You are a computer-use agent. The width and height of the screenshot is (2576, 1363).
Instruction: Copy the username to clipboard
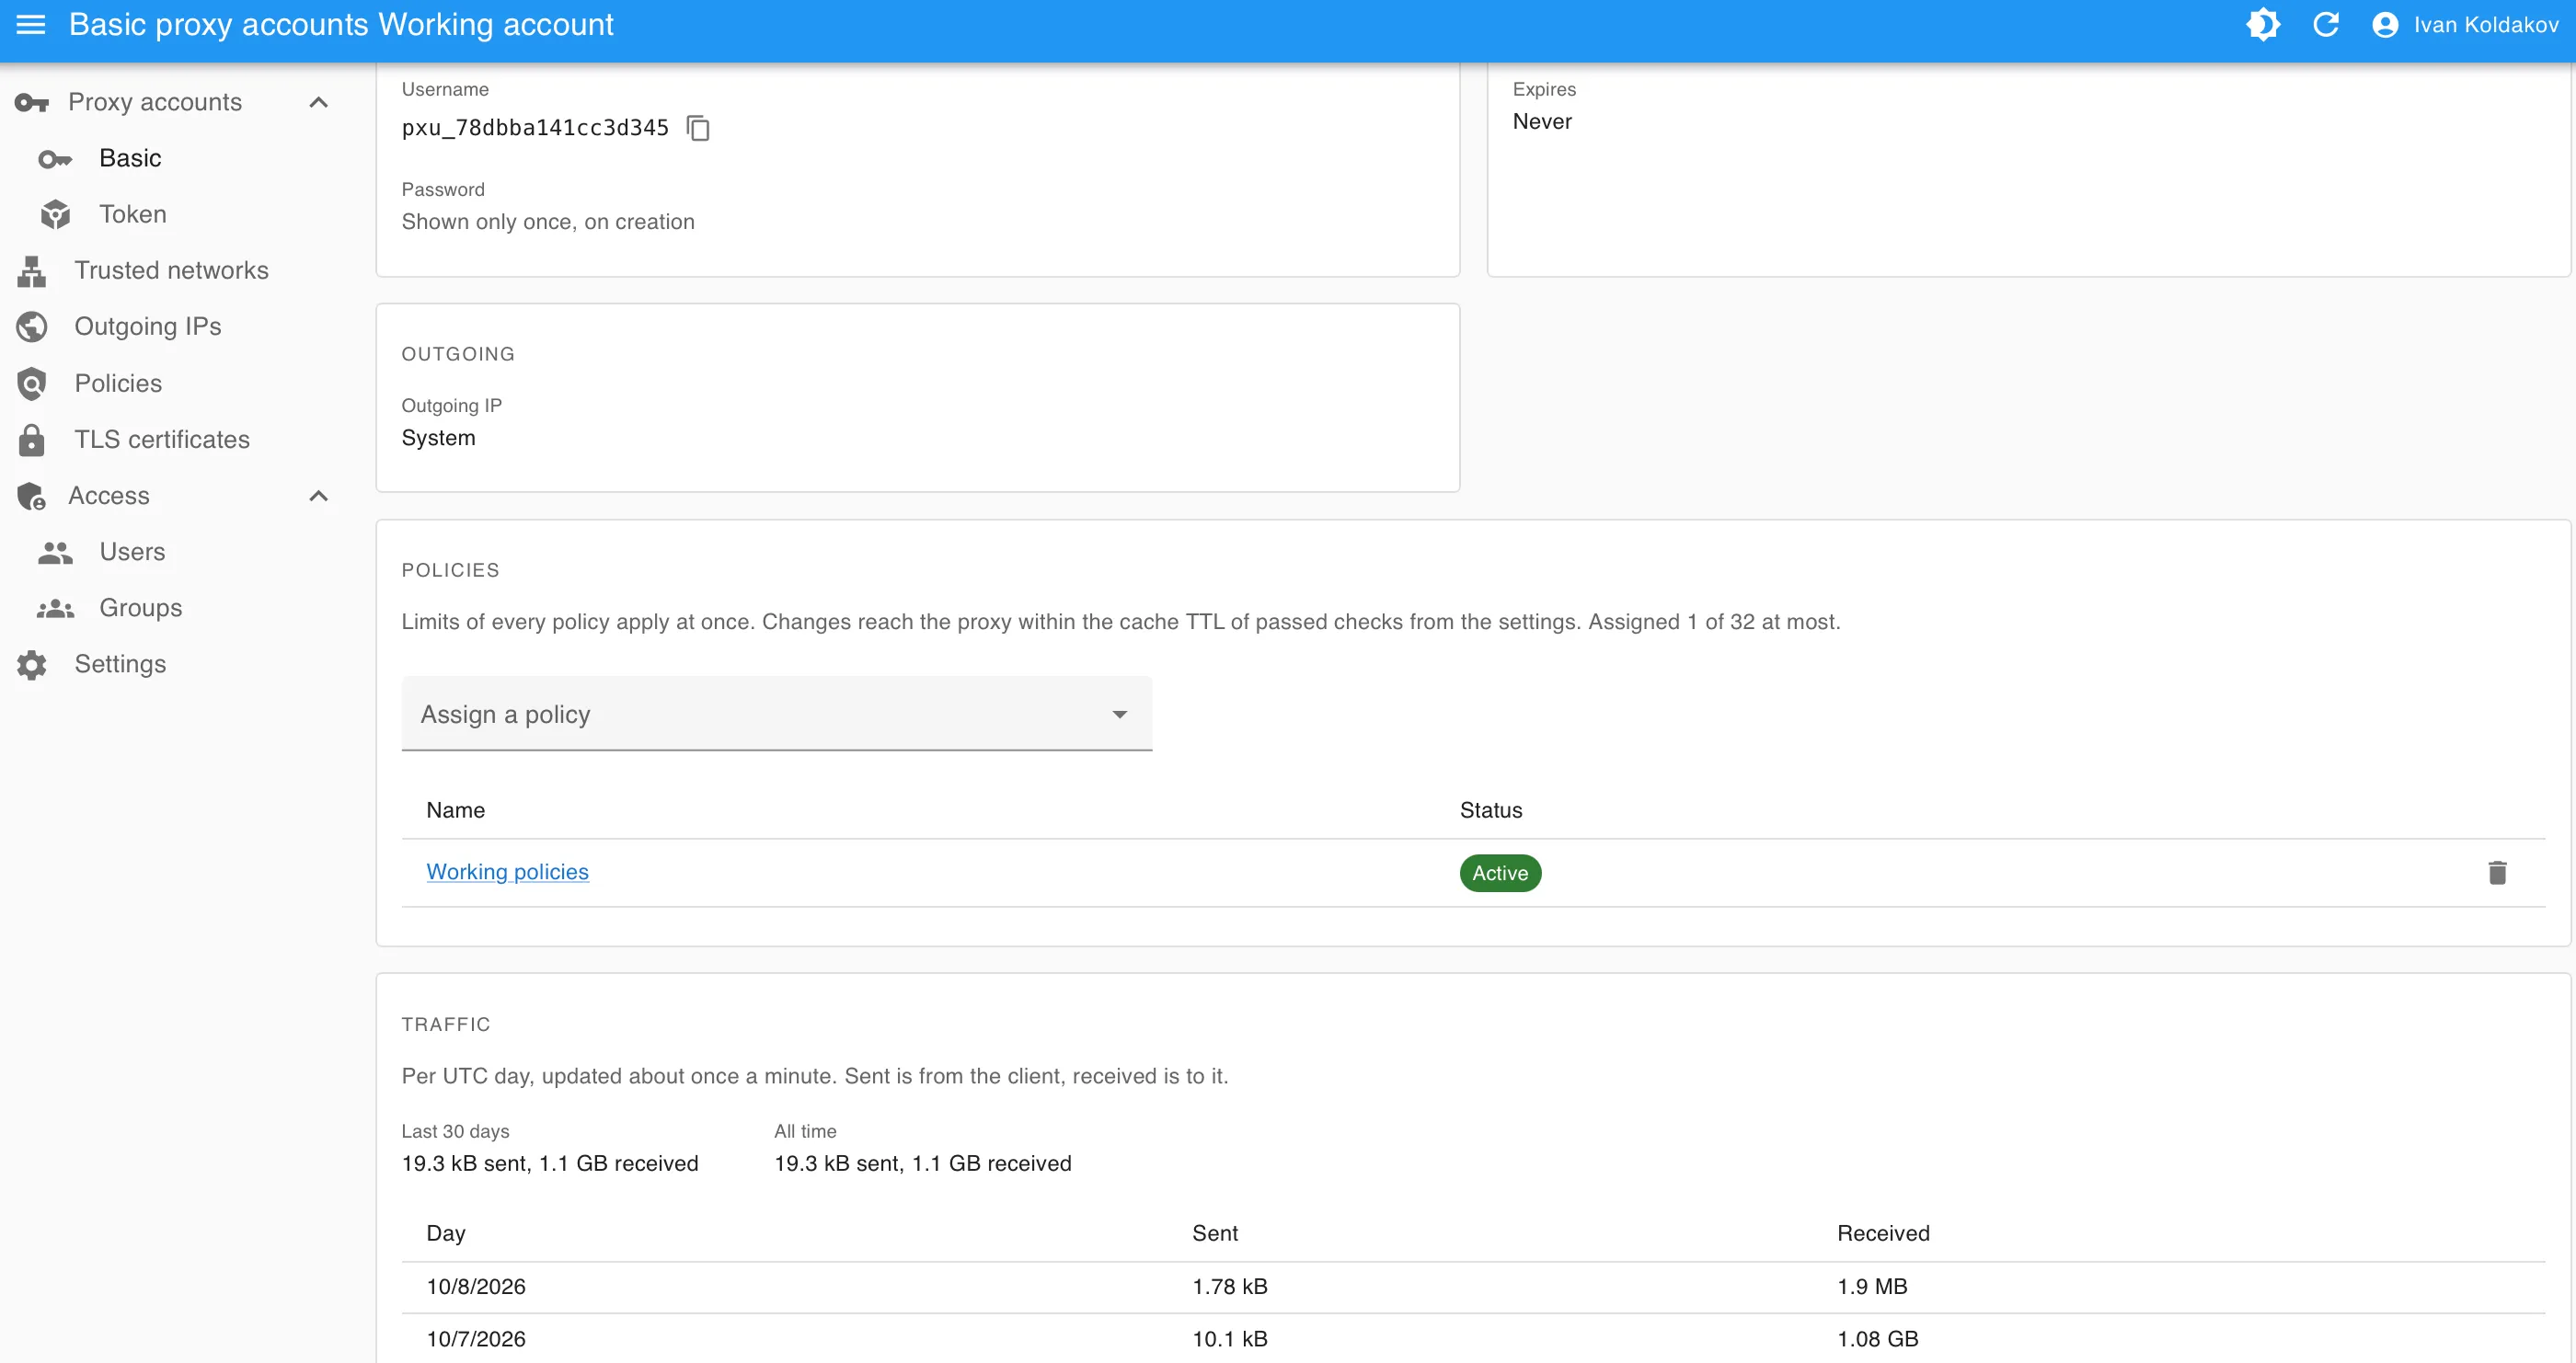click(698, 128)
